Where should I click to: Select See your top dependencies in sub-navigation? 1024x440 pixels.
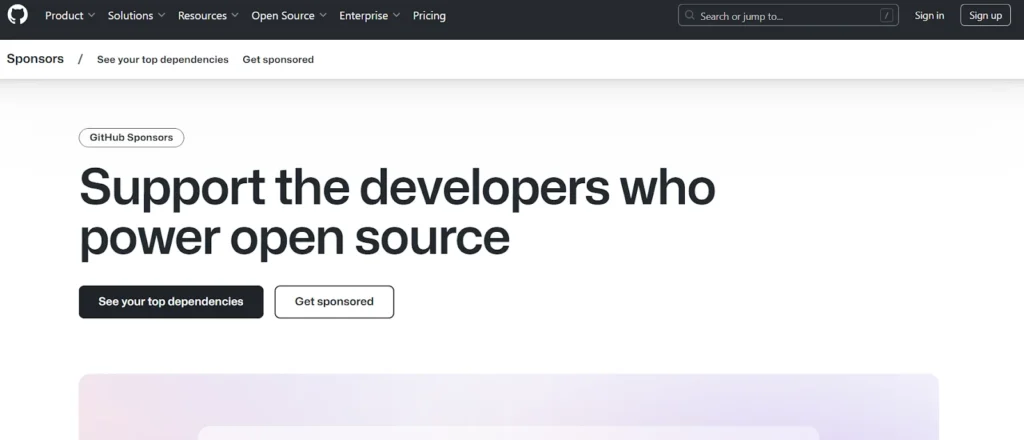point(163,60)
